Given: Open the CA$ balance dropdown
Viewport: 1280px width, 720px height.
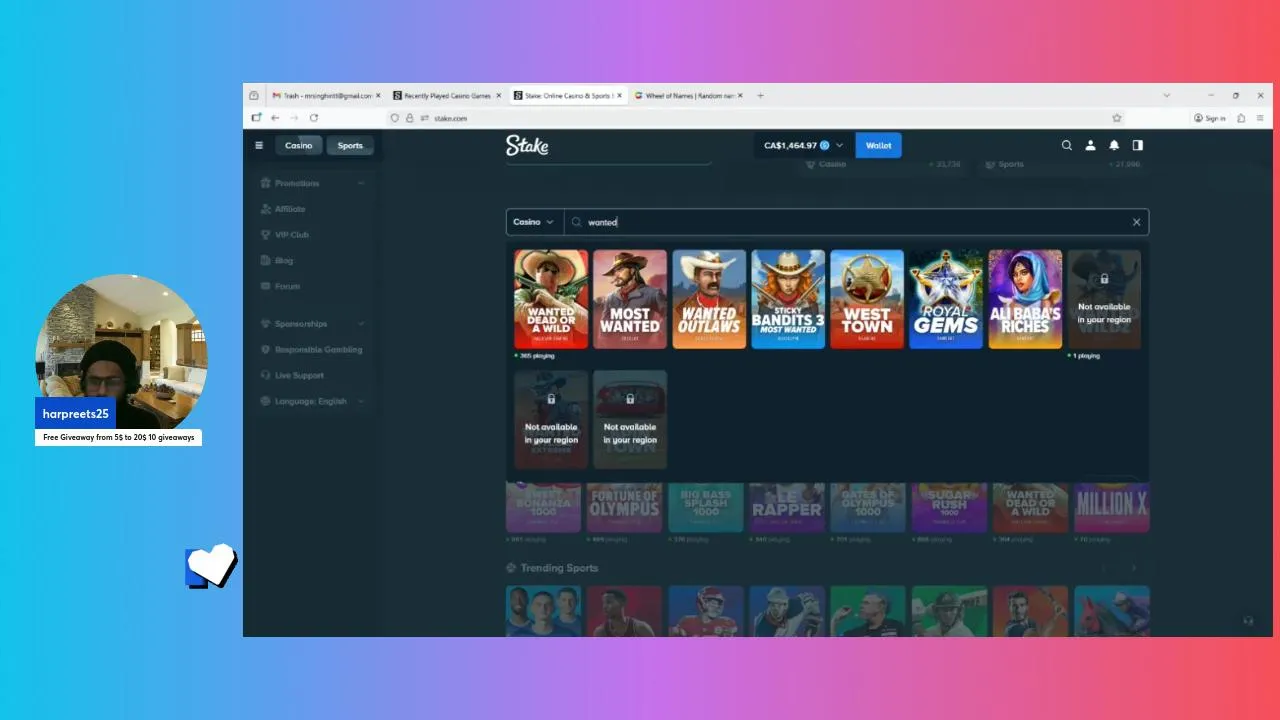Looking at the screenshot, I should pyautogui.click(x=803, y=146).
